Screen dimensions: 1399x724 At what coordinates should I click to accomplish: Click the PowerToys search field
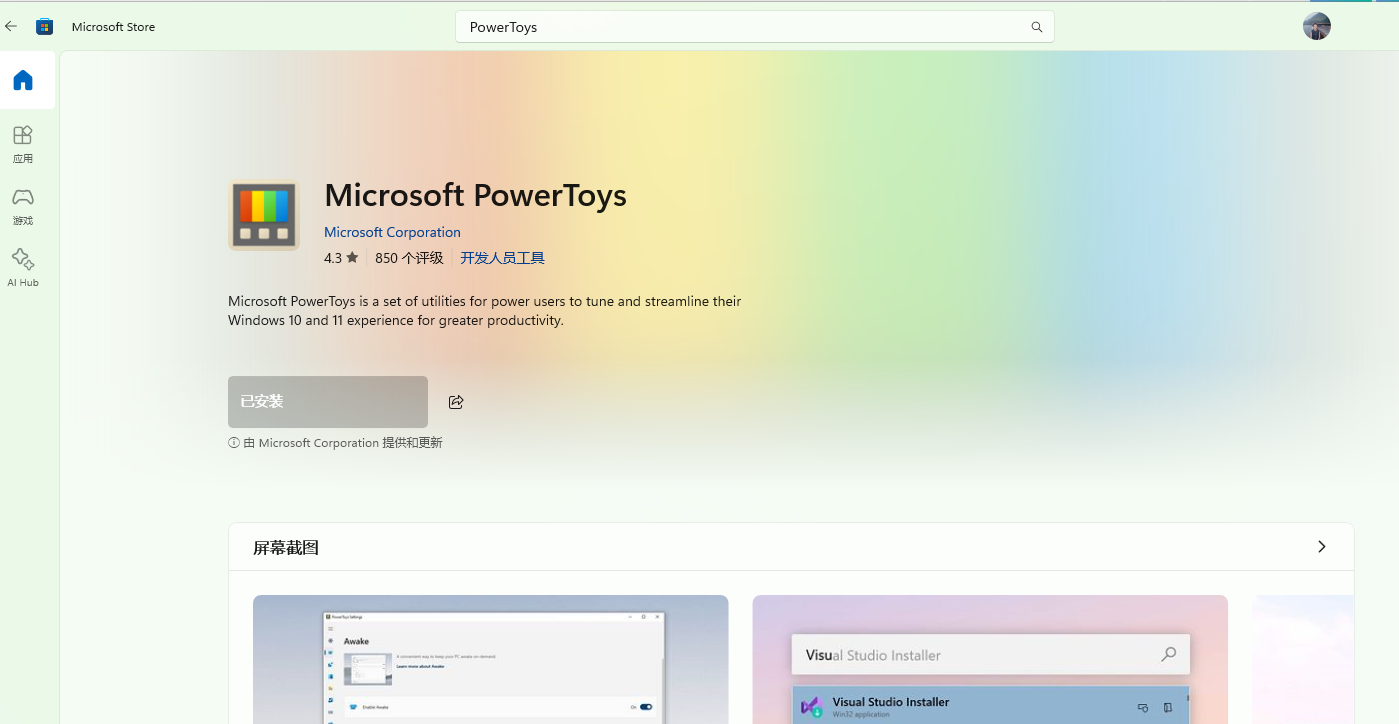[755, 27]
